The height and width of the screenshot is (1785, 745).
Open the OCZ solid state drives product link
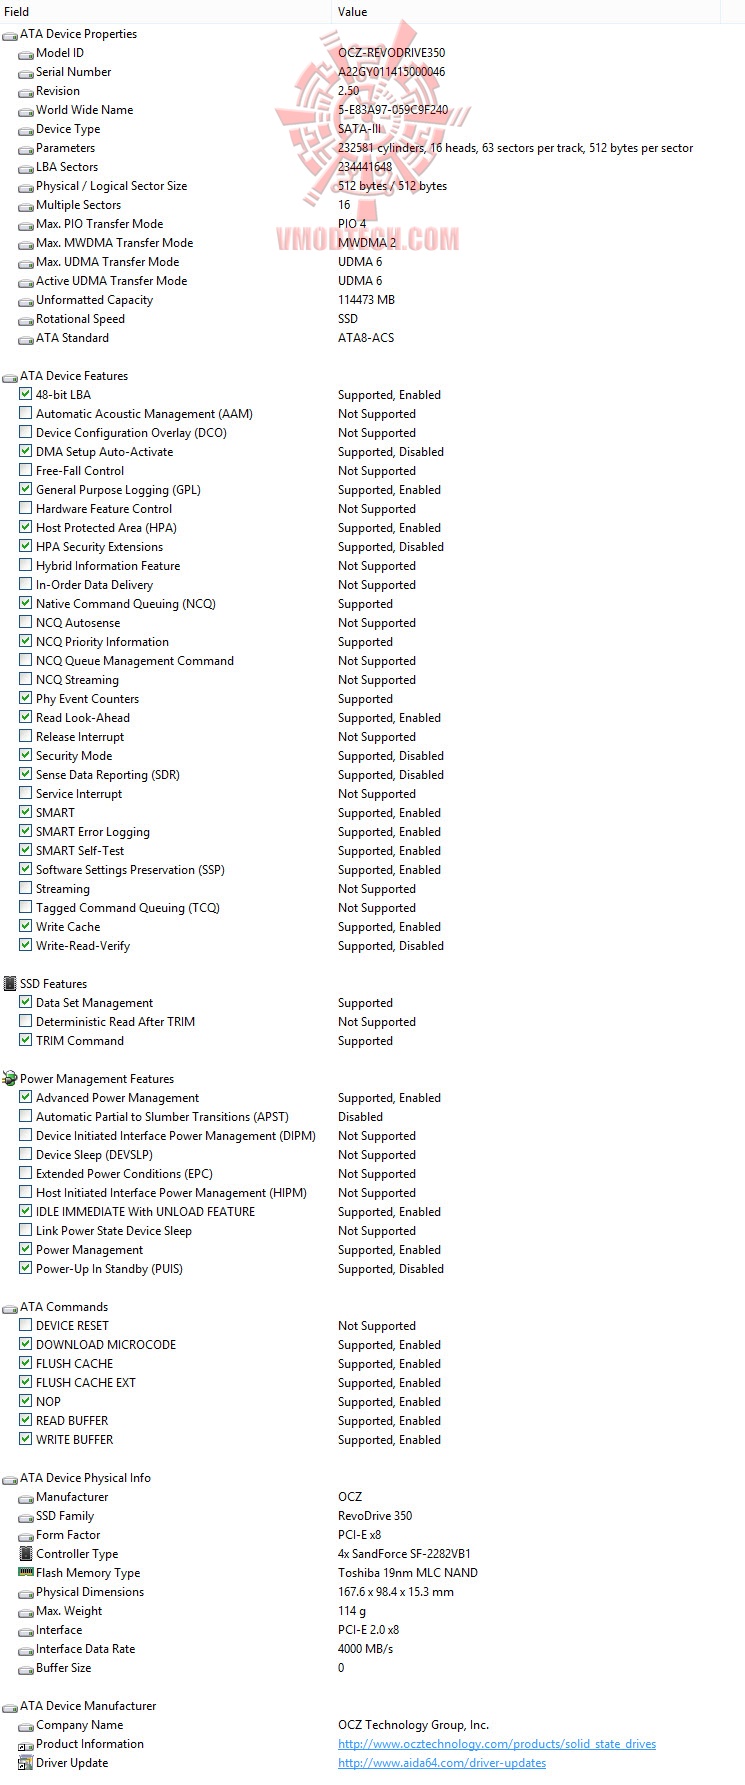click(497, 1744)
